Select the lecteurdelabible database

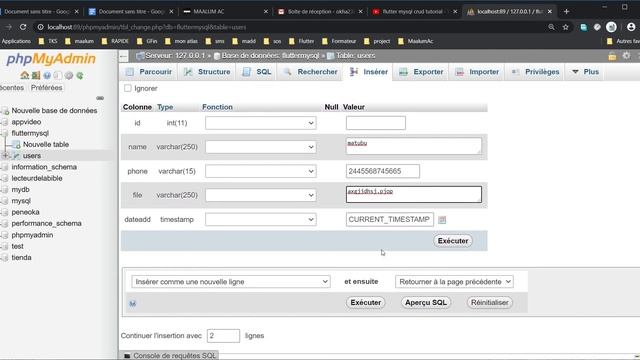click(x=37, y=178)
